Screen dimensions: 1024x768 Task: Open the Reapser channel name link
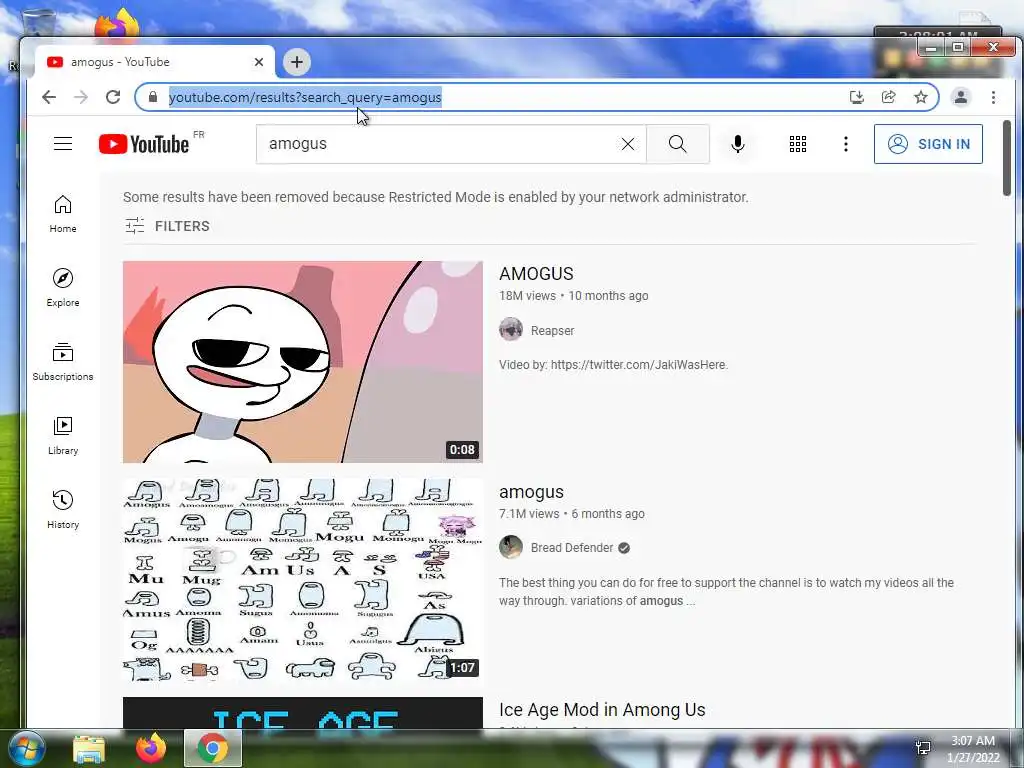552,330
